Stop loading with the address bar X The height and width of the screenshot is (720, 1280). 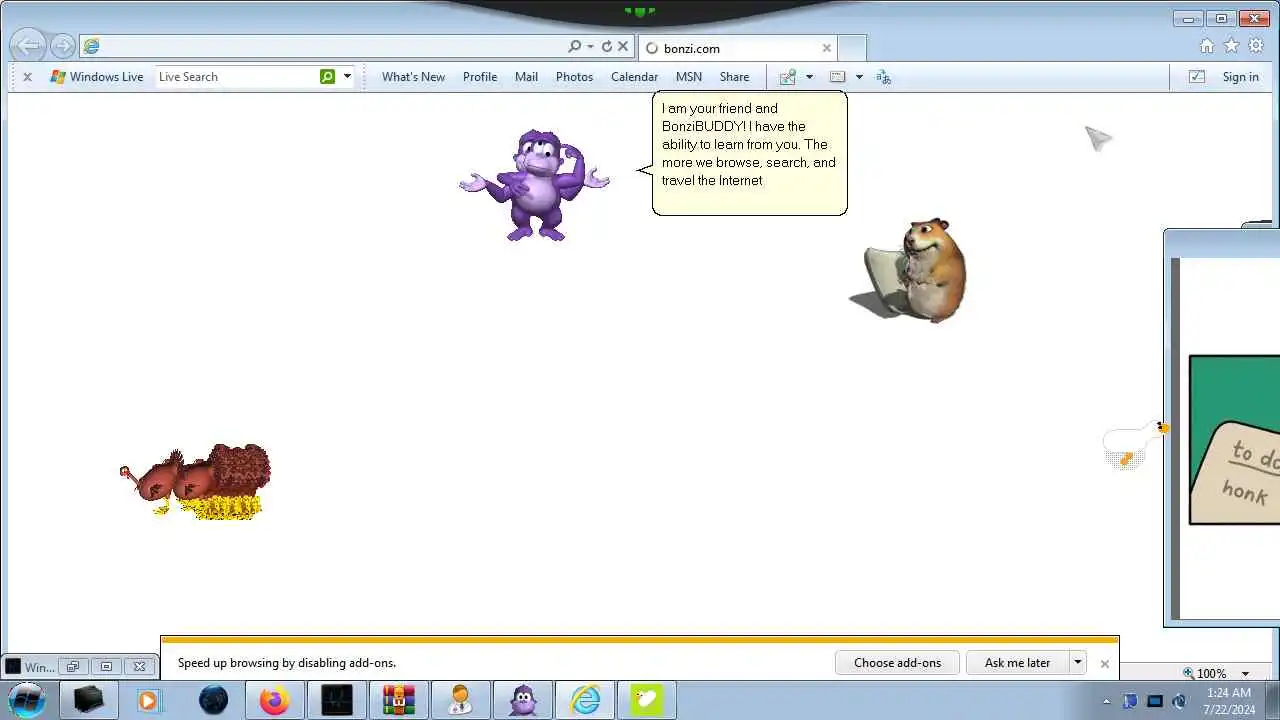pyautogui.click(x=623, y=46)
